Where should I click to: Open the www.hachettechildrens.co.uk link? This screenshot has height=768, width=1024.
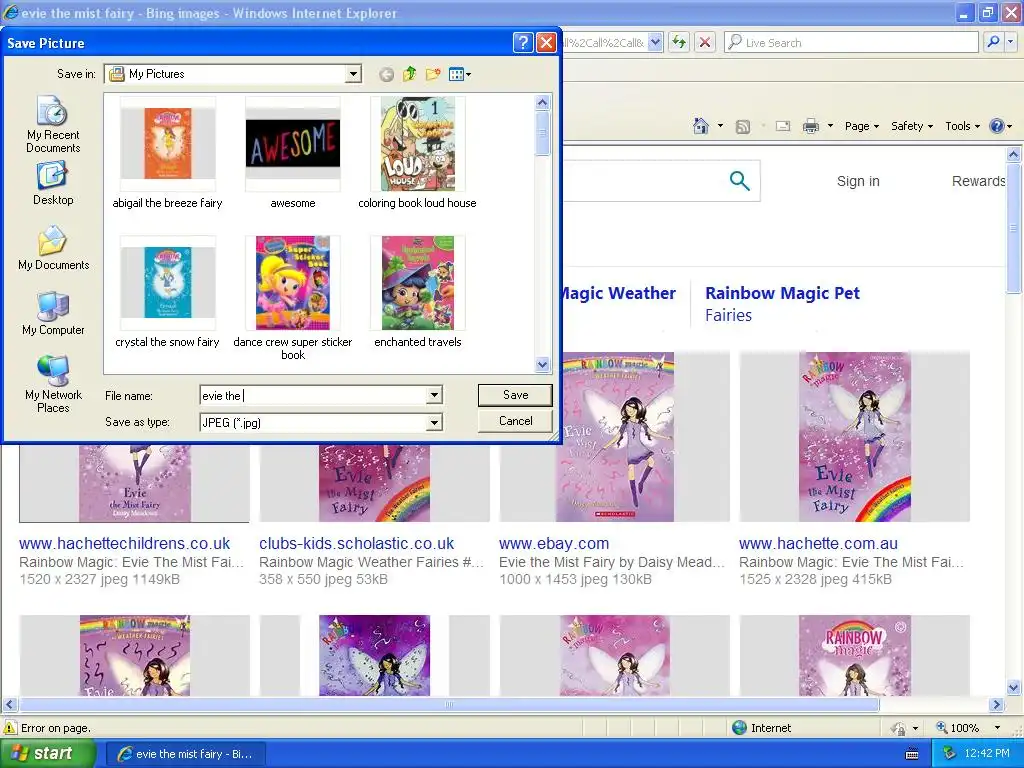click(x=125, y=543)
